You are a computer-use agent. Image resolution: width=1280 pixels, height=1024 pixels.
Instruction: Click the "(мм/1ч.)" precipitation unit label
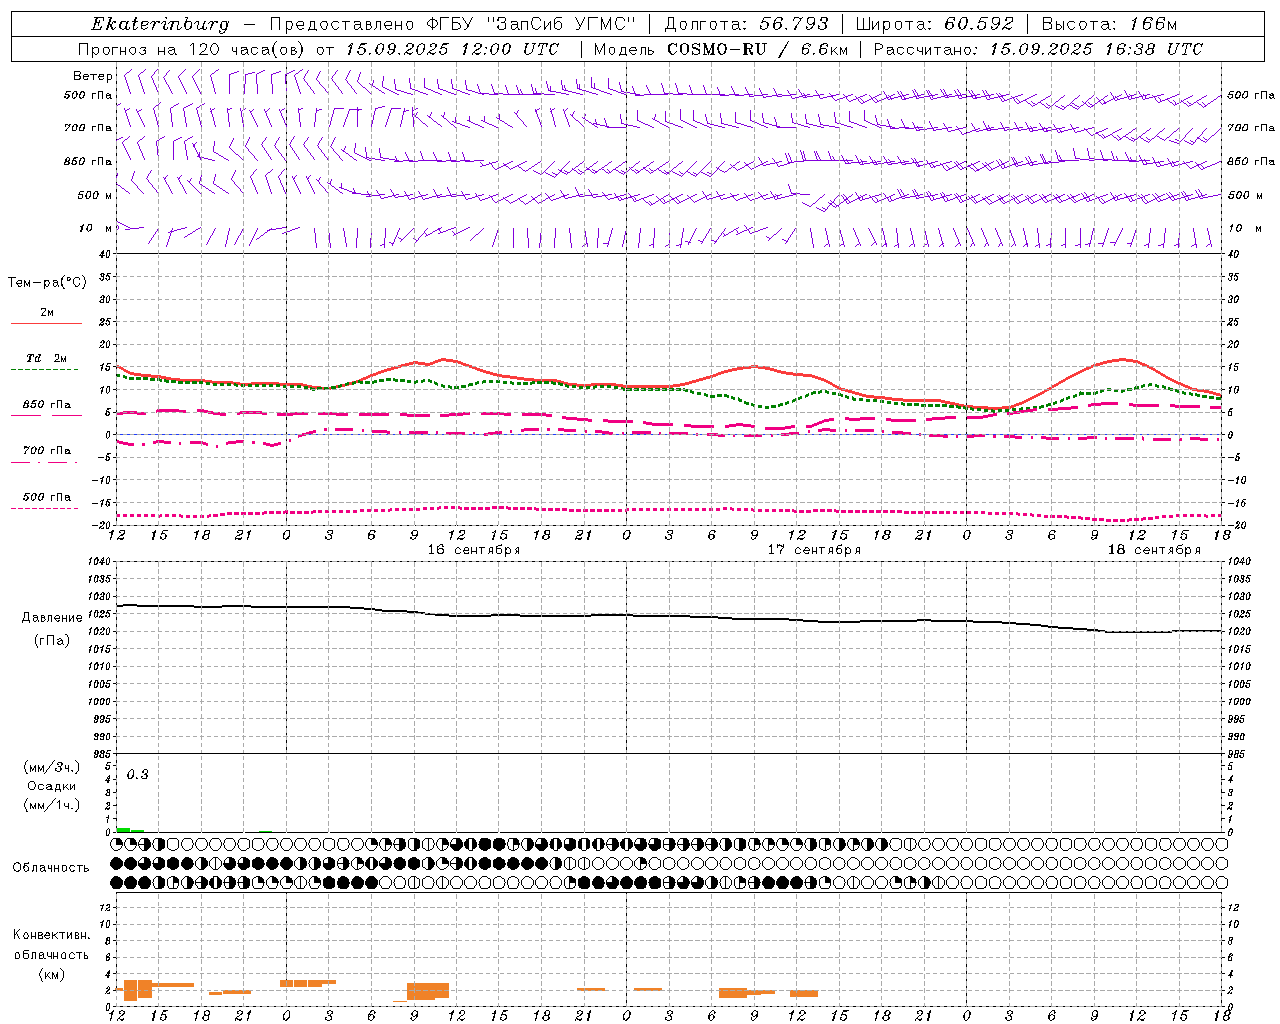tap(52, 805)
